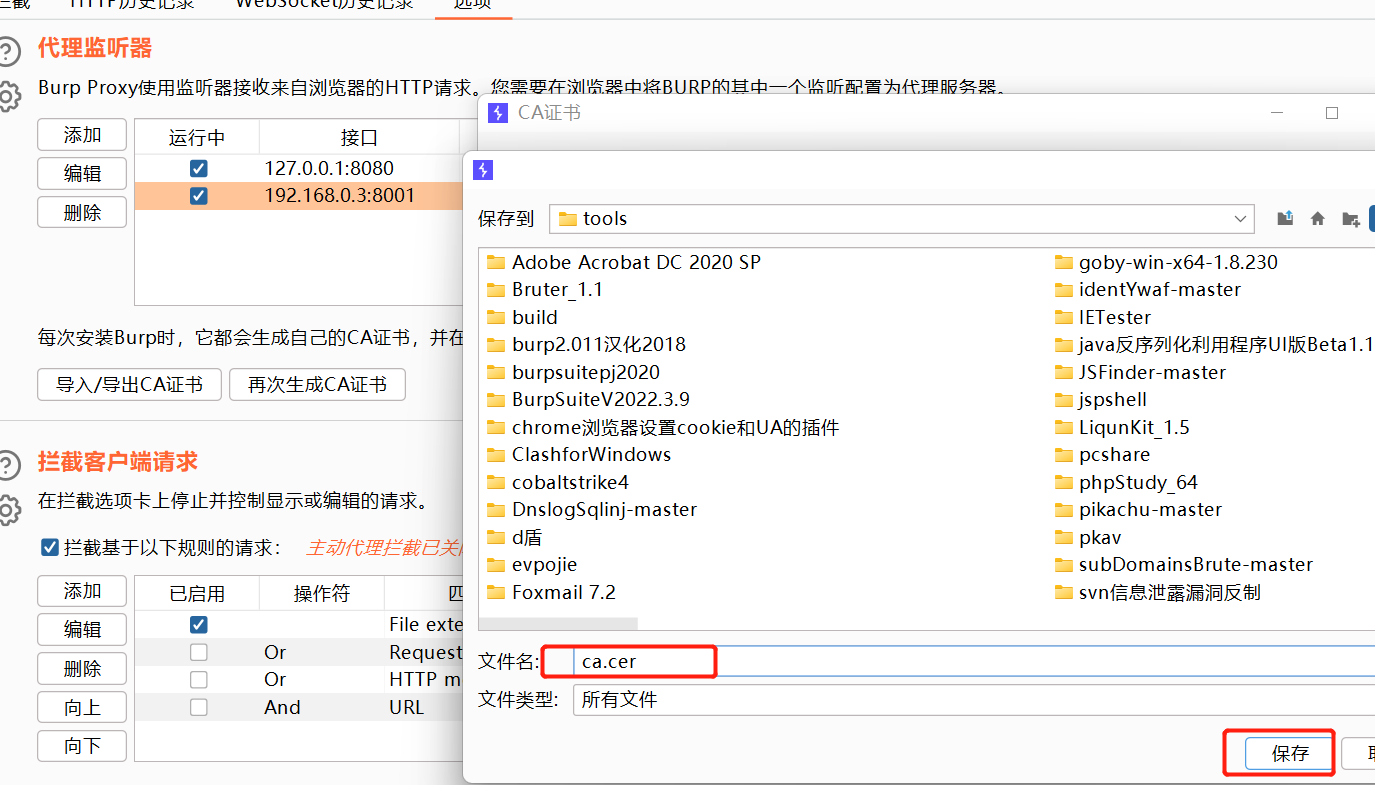Click the 向下 move rule button
Screen dimensions: 1375x785
point(82,746)
